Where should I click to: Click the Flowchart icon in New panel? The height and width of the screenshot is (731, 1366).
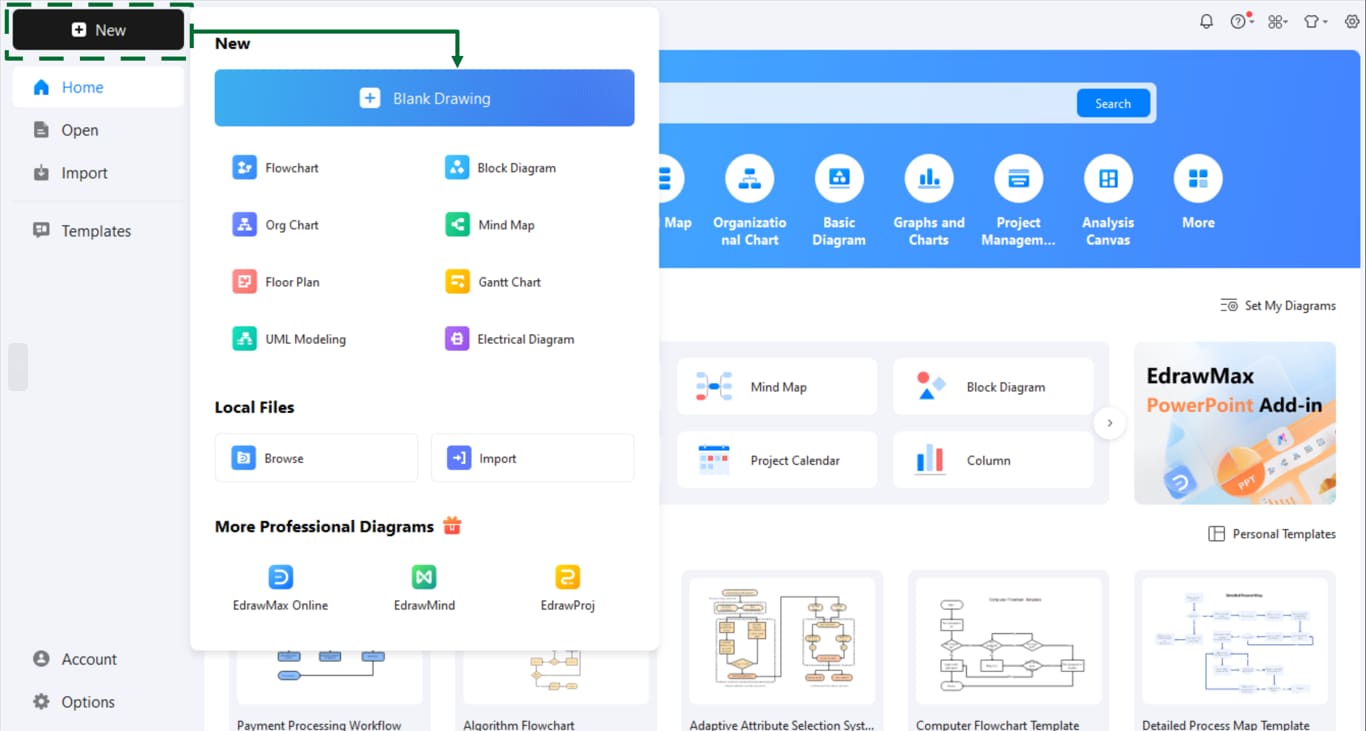click(x=244, y=167)
